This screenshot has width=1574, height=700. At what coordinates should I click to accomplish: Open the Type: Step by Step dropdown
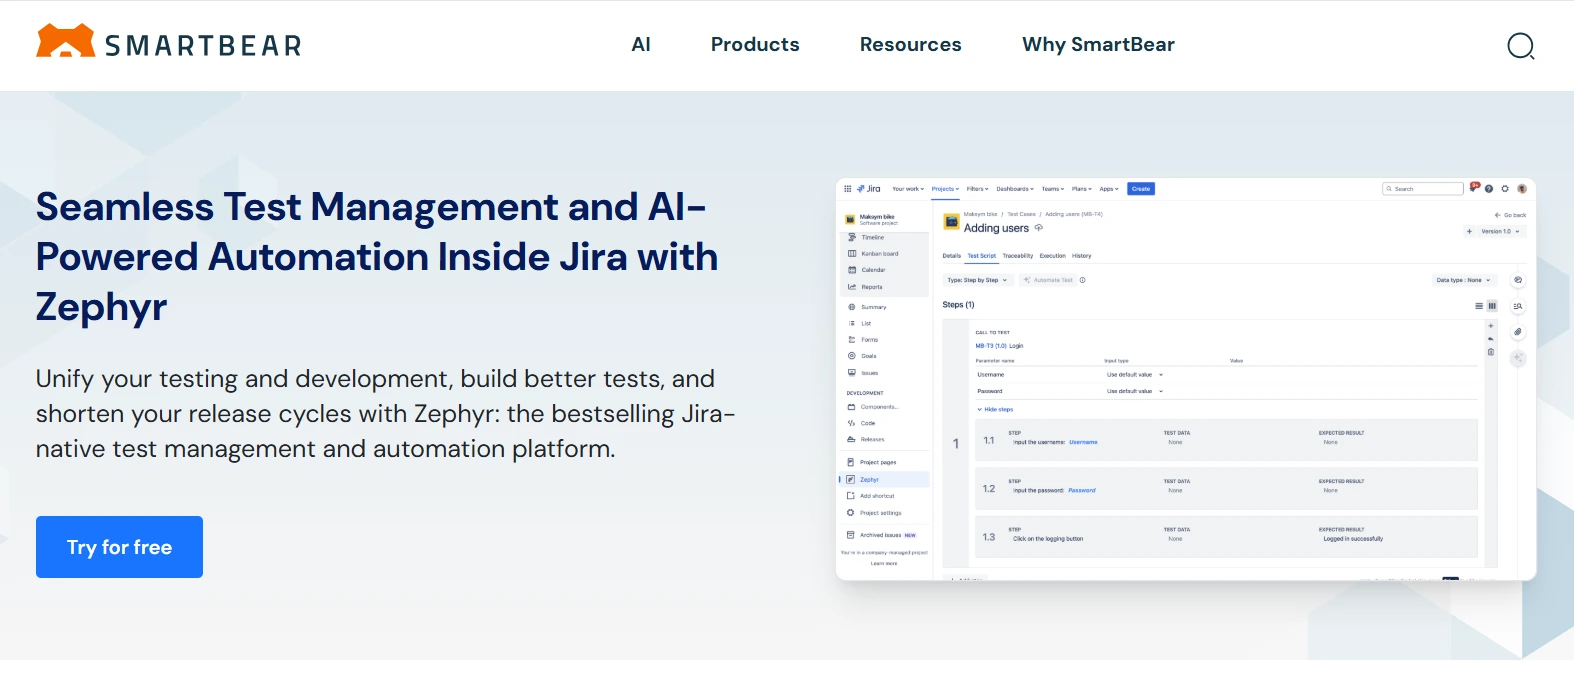point(978,280)
